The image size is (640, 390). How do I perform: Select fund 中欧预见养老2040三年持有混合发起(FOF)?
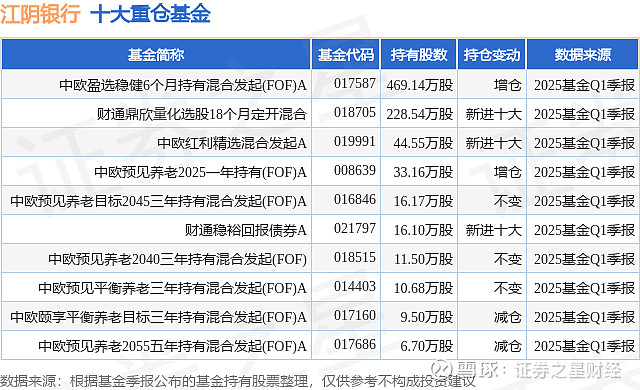point(178,259)
